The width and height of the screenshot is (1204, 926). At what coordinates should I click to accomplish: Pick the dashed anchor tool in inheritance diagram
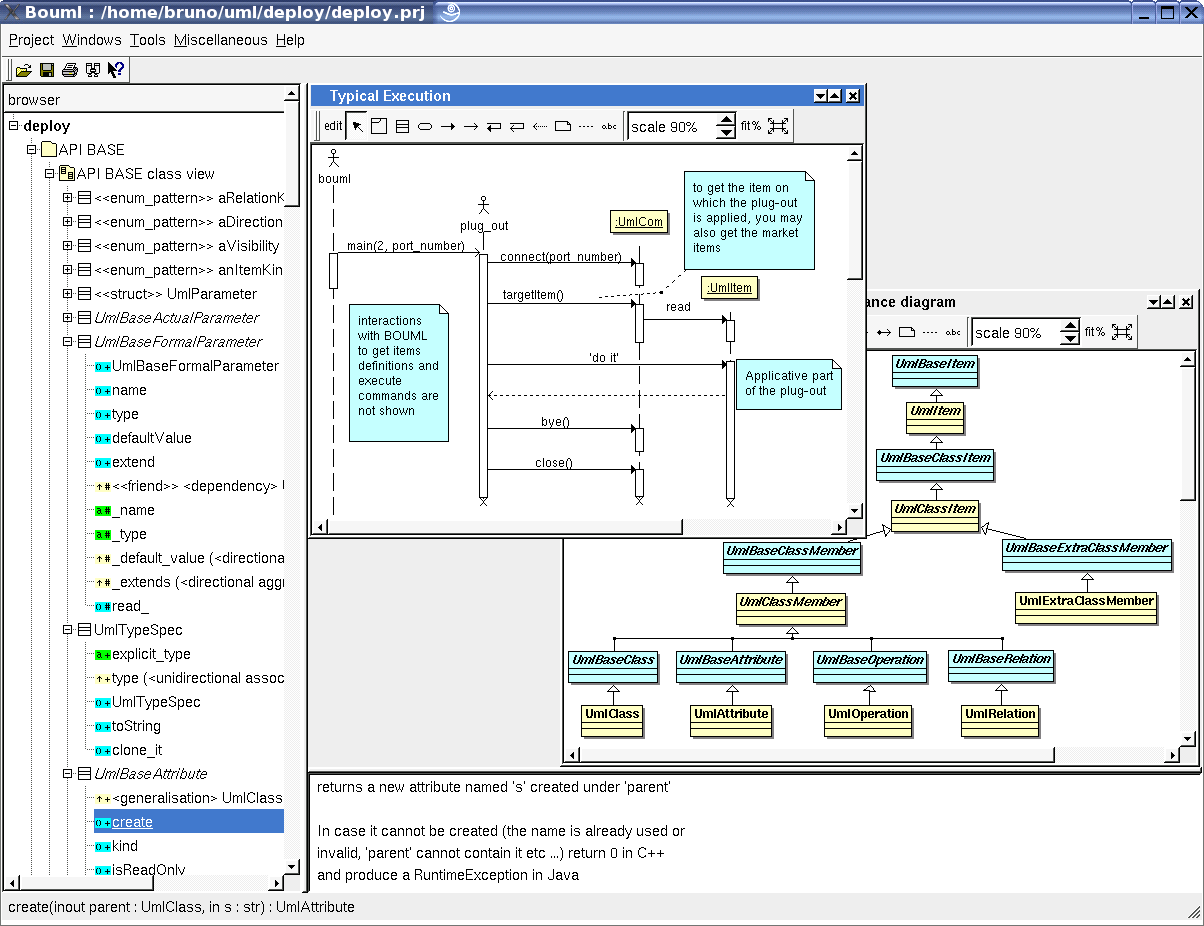coord(930,333)
